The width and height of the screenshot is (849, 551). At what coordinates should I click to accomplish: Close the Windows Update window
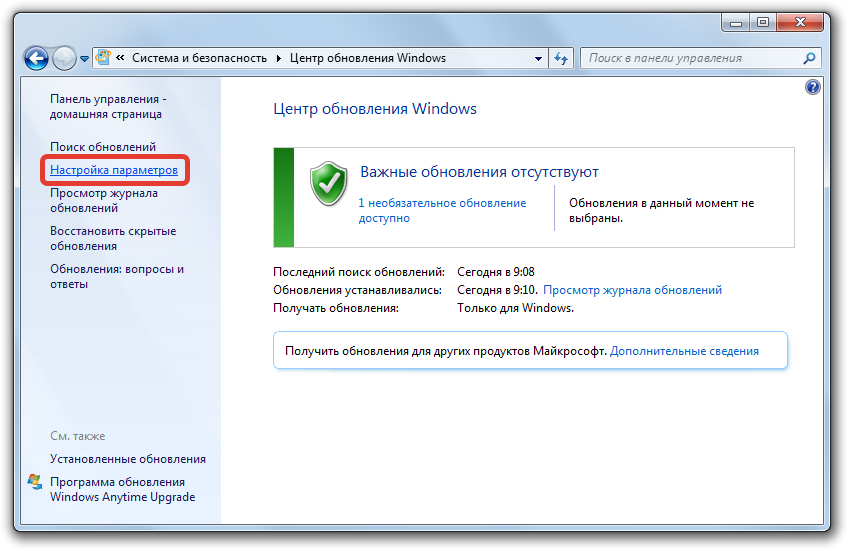800,22
